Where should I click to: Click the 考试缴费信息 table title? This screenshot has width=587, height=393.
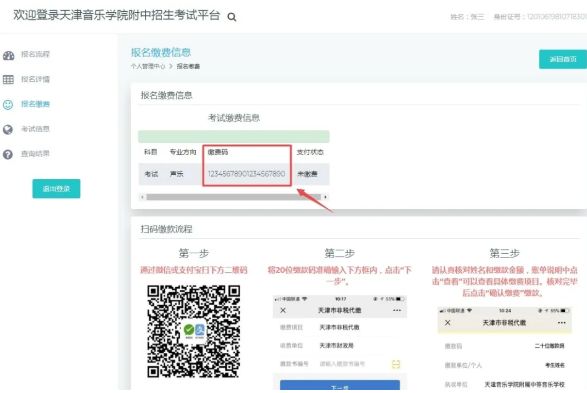pos(234,118)
